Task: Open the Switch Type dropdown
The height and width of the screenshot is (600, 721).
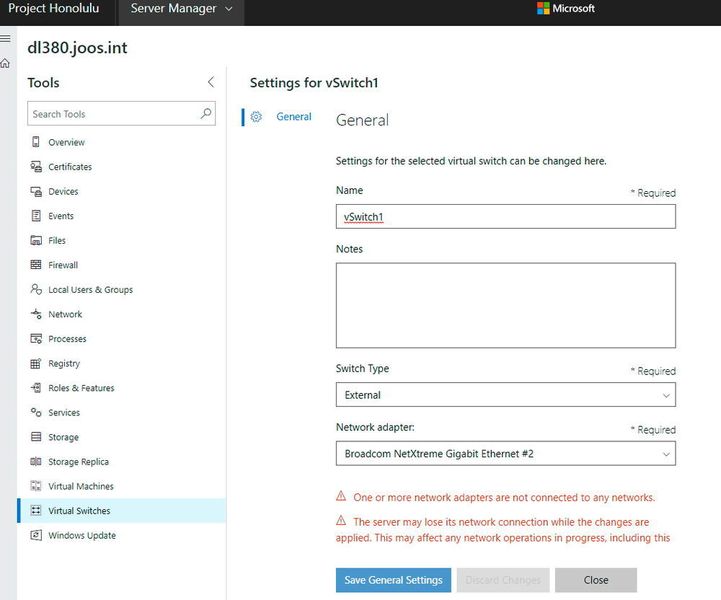Action: click(505, 395)
